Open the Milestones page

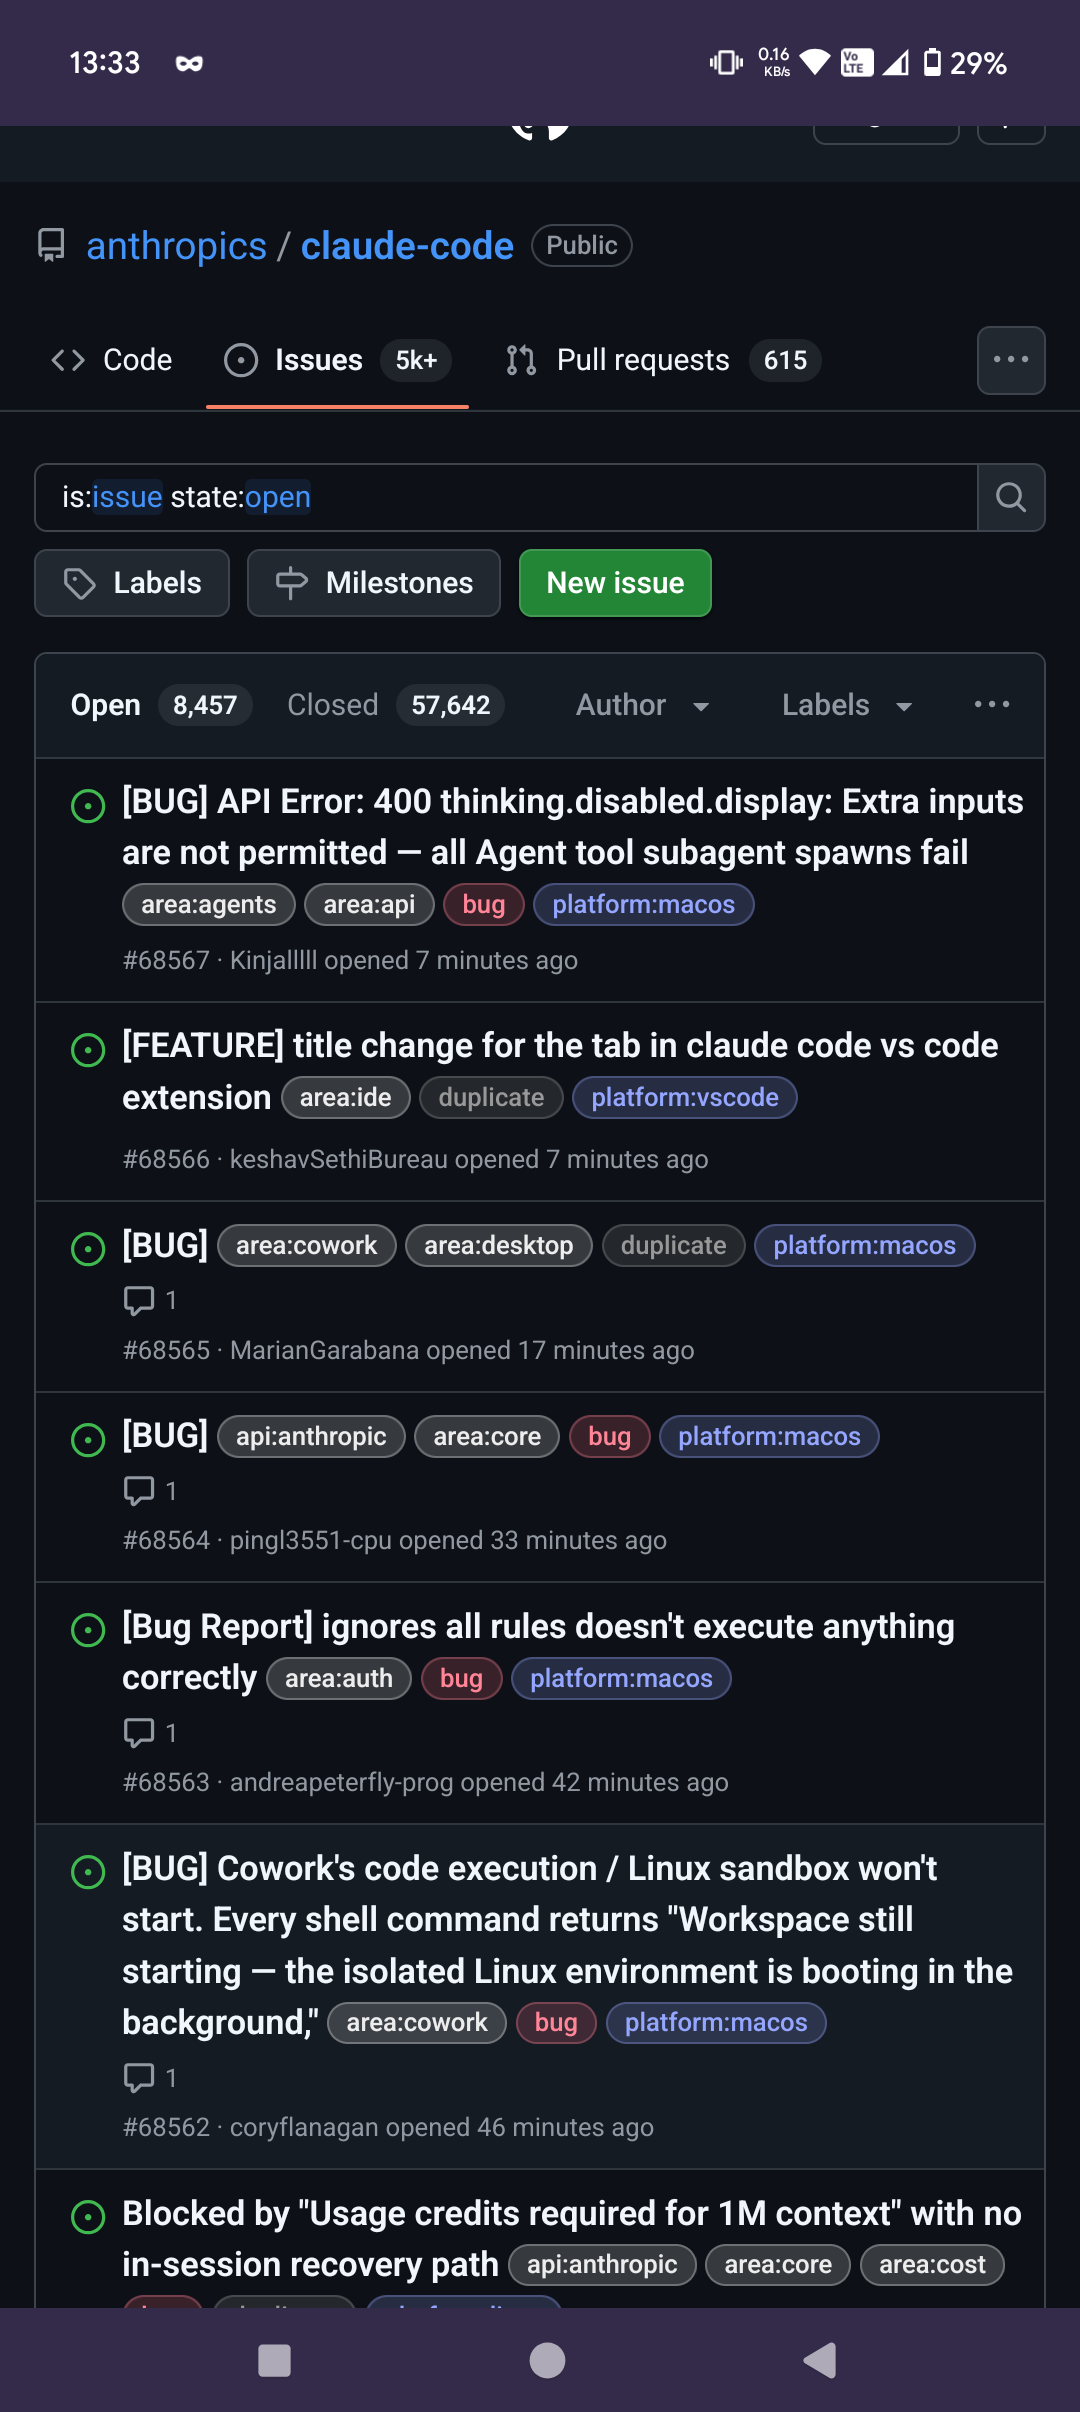click(374, 583)
